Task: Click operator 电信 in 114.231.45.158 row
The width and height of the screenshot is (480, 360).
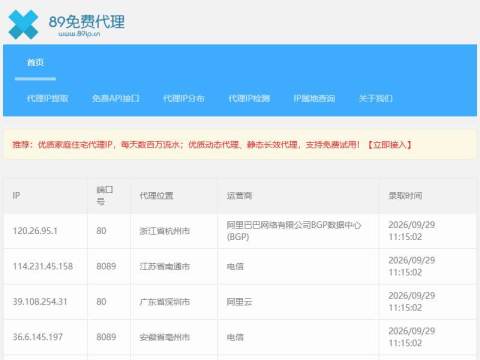Action: pos(235,266)
